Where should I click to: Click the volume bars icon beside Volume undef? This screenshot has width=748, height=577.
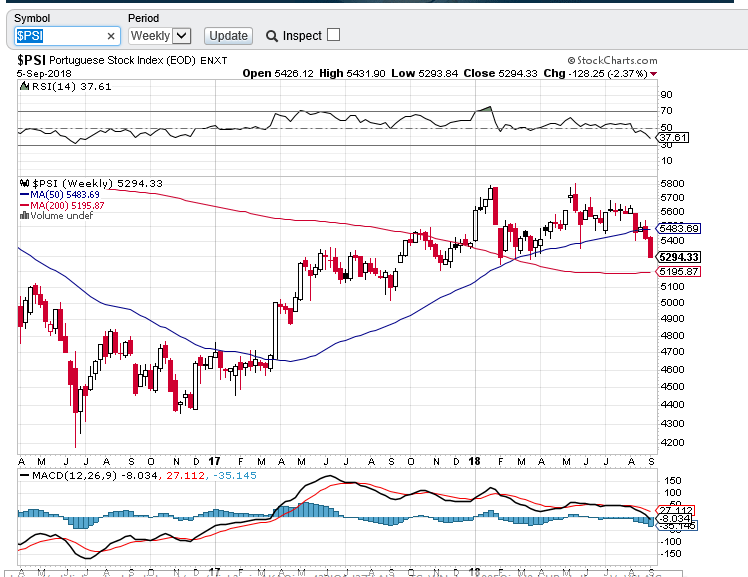[24, 216]
